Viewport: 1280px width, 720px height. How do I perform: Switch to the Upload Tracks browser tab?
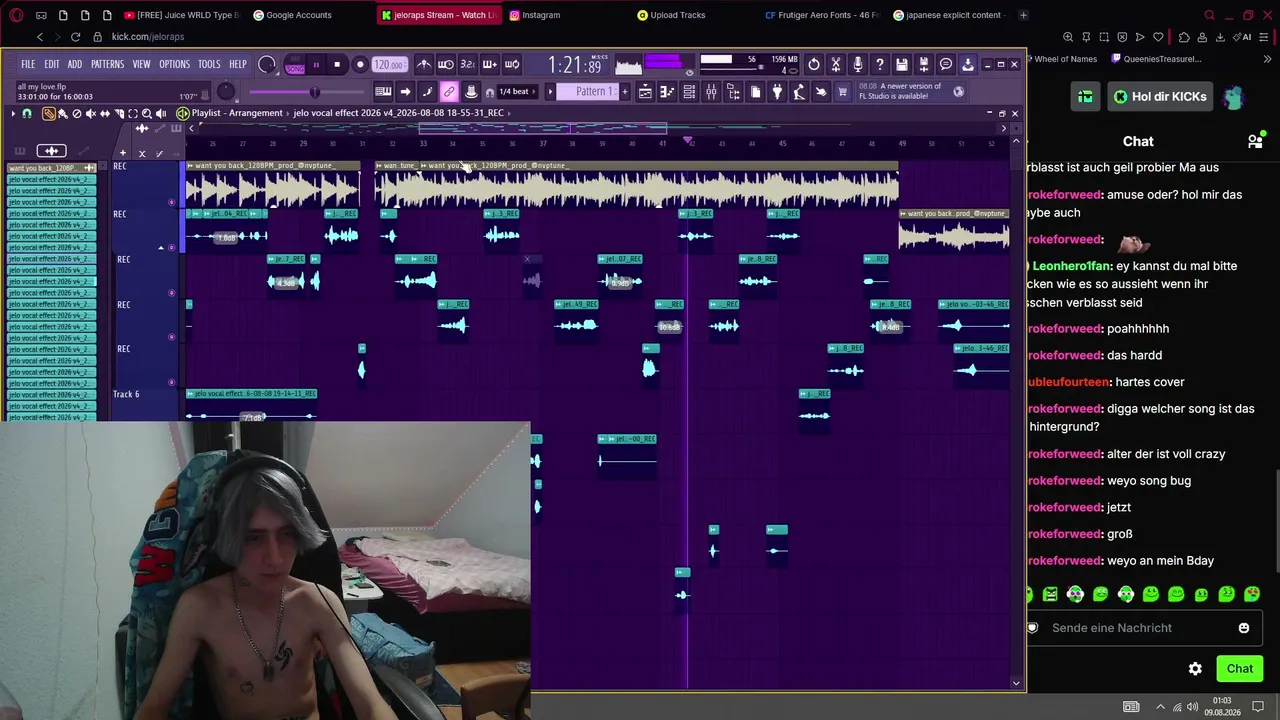678,15
